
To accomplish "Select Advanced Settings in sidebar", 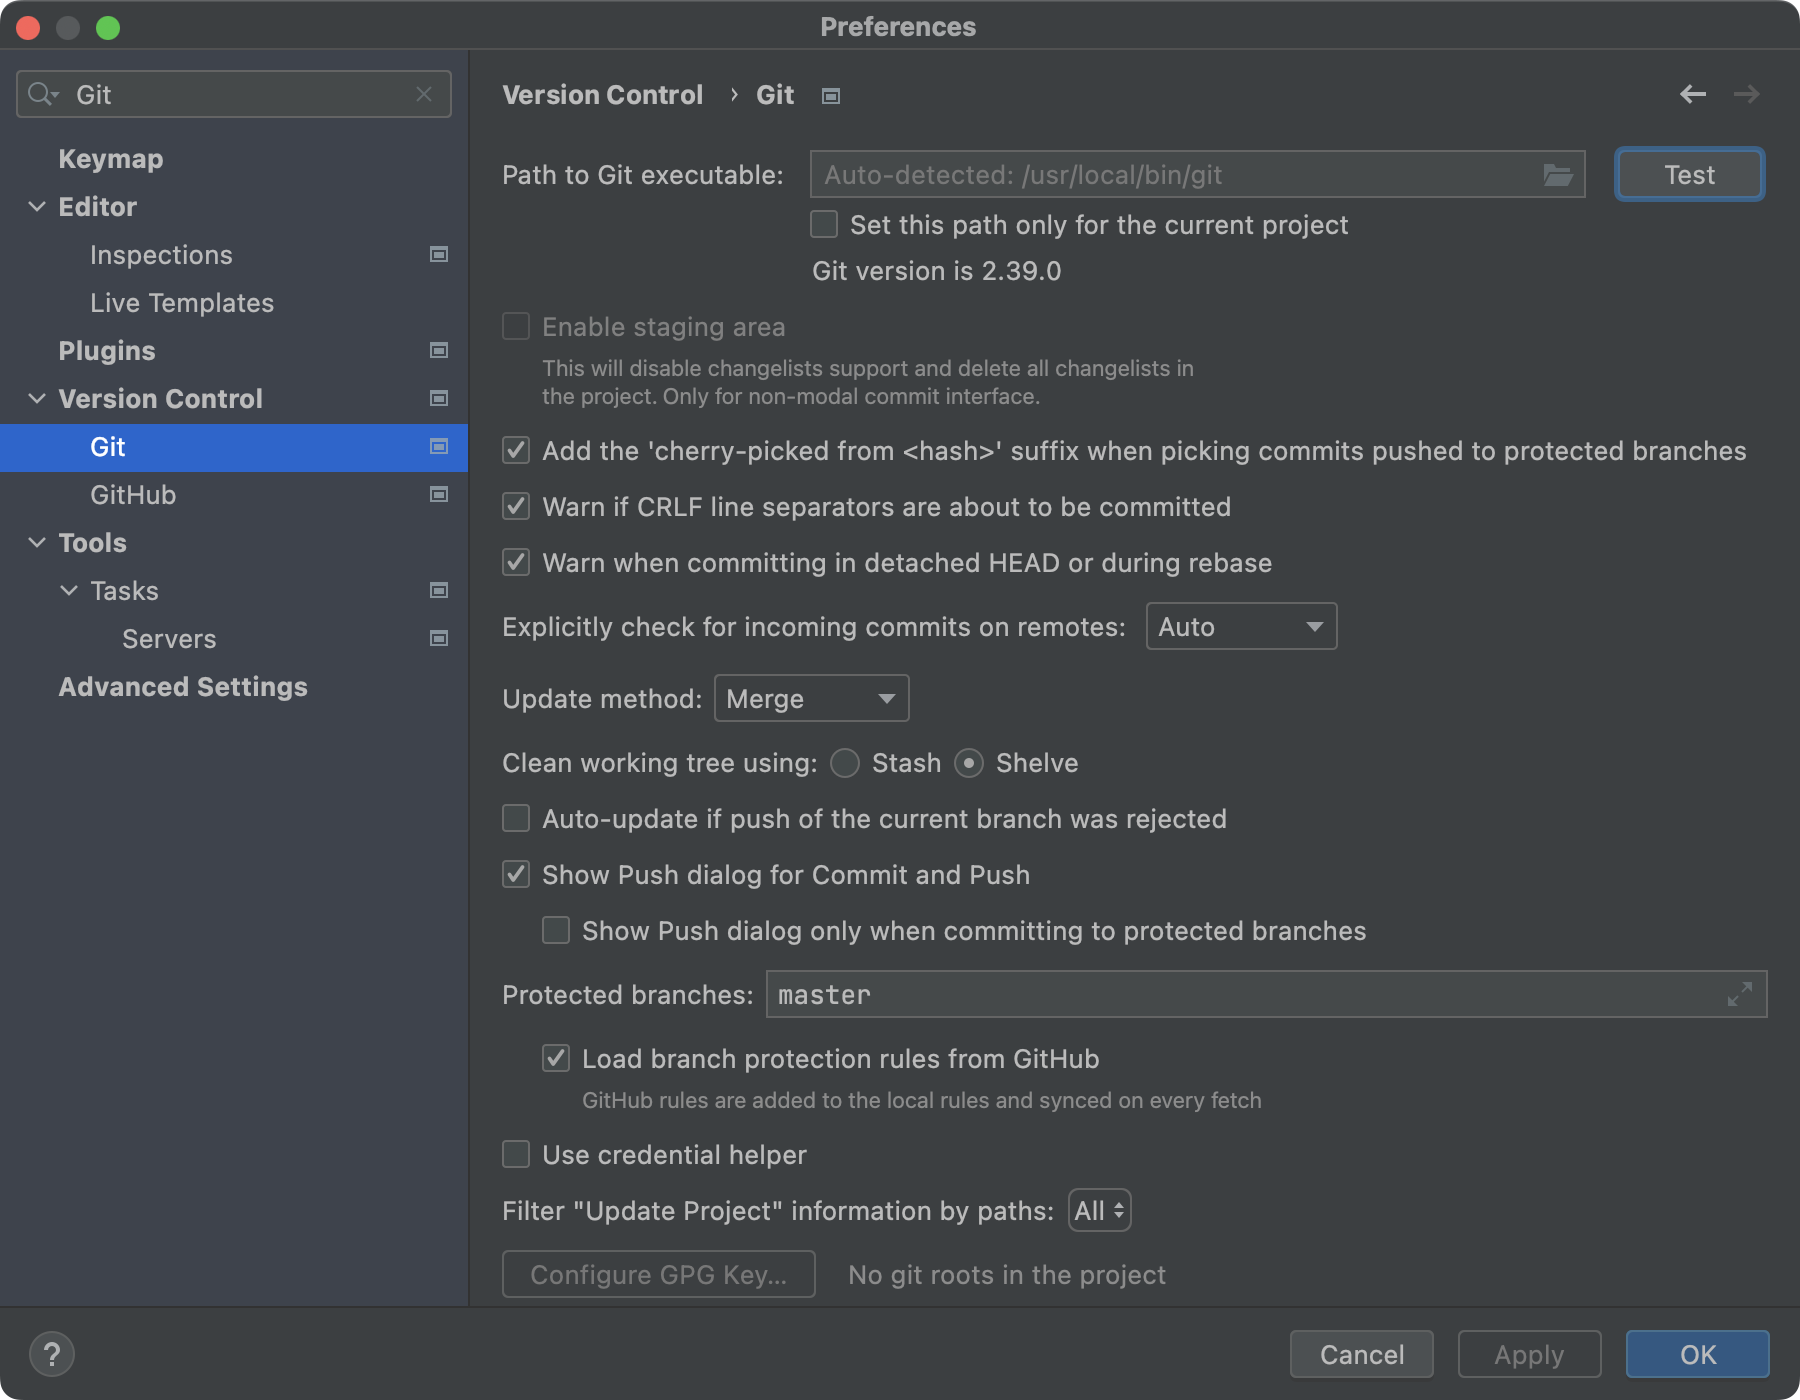I will 183,687.
